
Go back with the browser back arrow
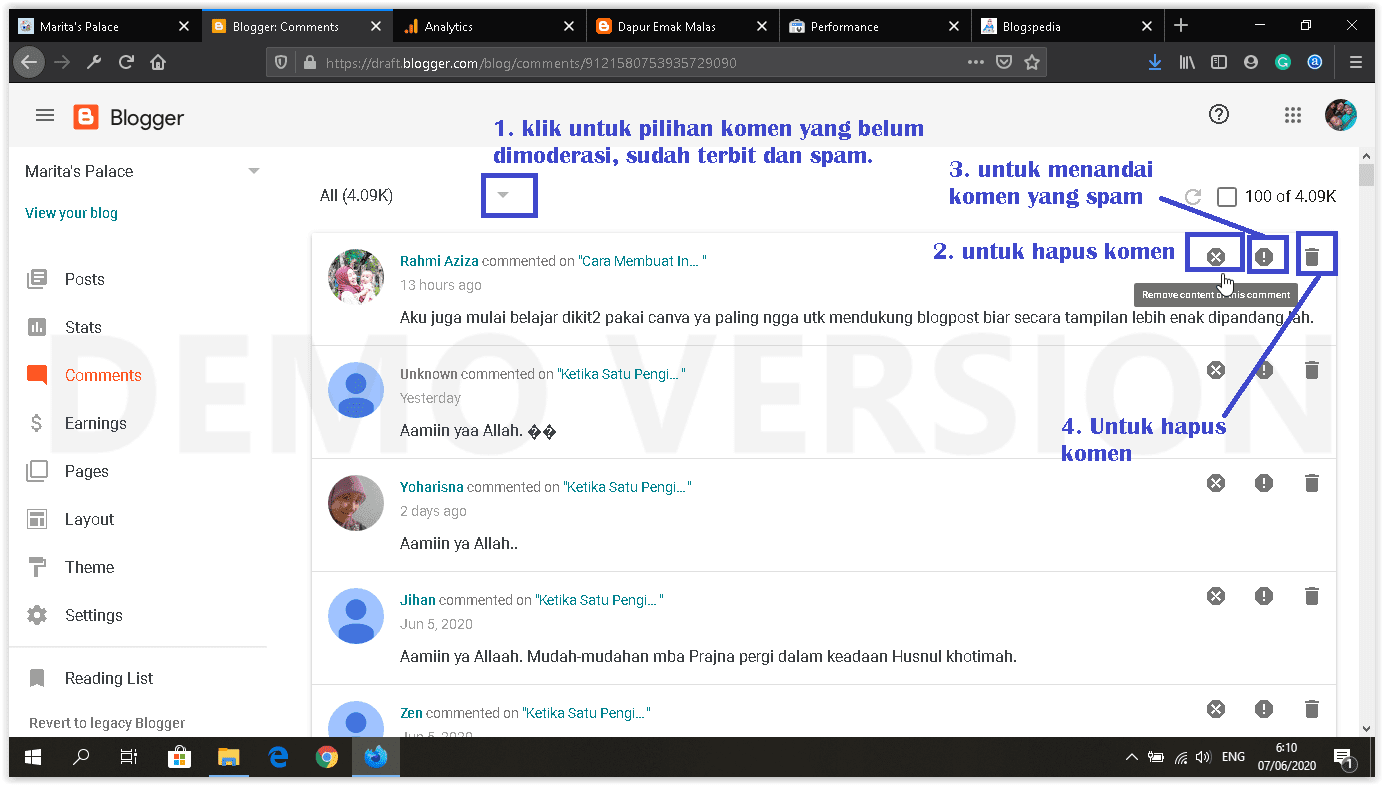(29, 62)
